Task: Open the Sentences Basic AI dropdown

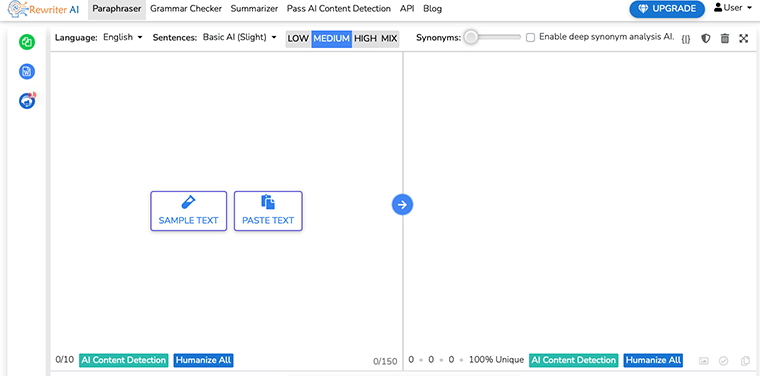Action: coord(239,37)
